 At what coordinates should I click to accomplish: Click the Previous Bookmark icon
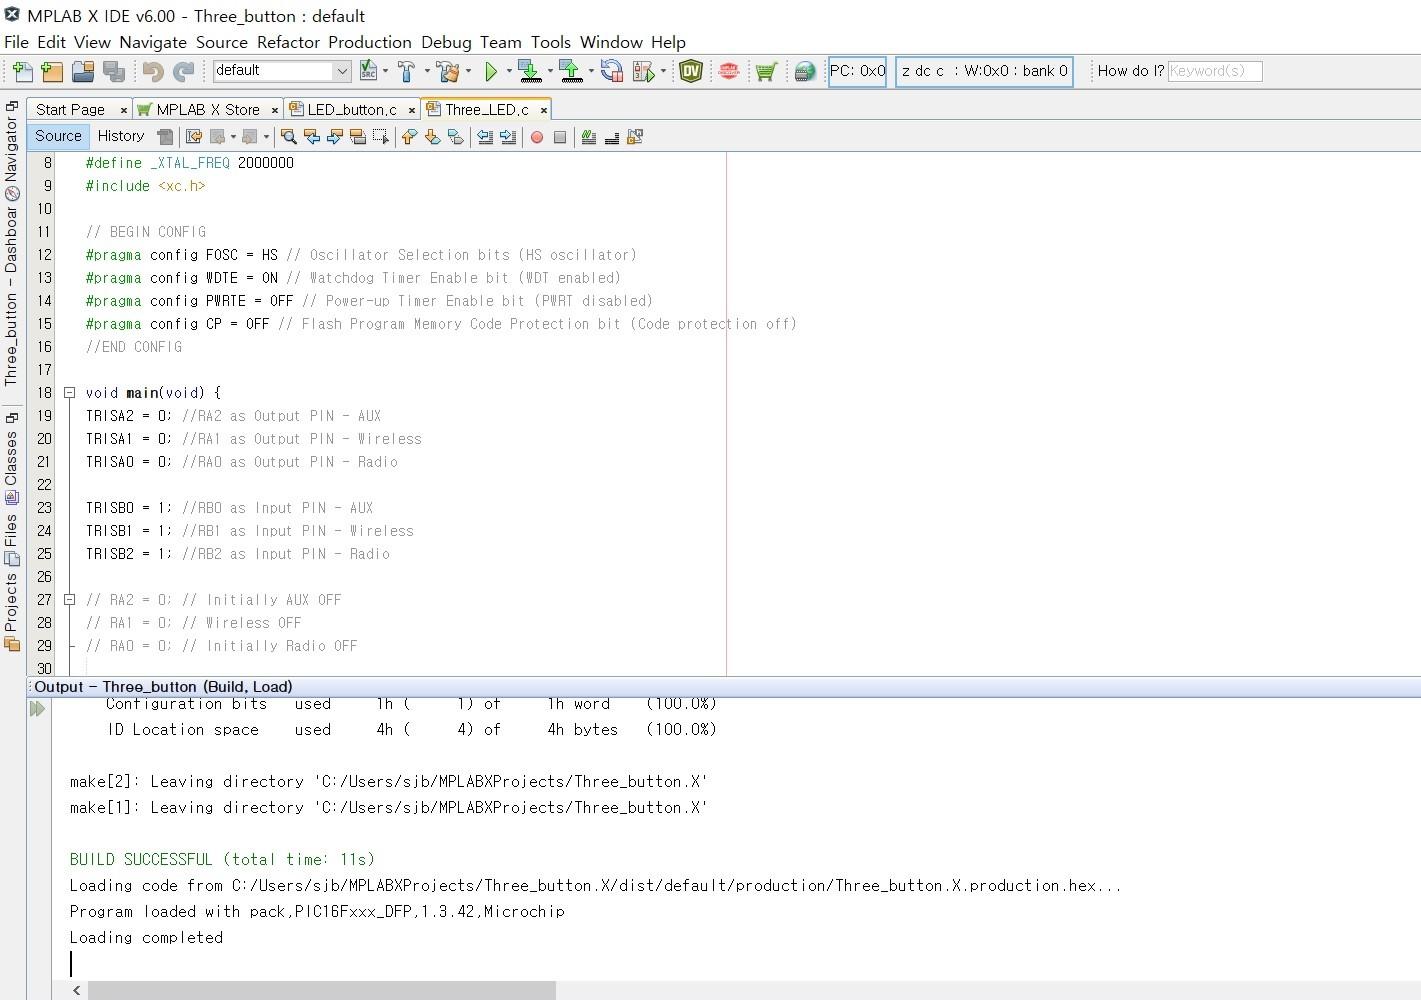tap(409, 137)
